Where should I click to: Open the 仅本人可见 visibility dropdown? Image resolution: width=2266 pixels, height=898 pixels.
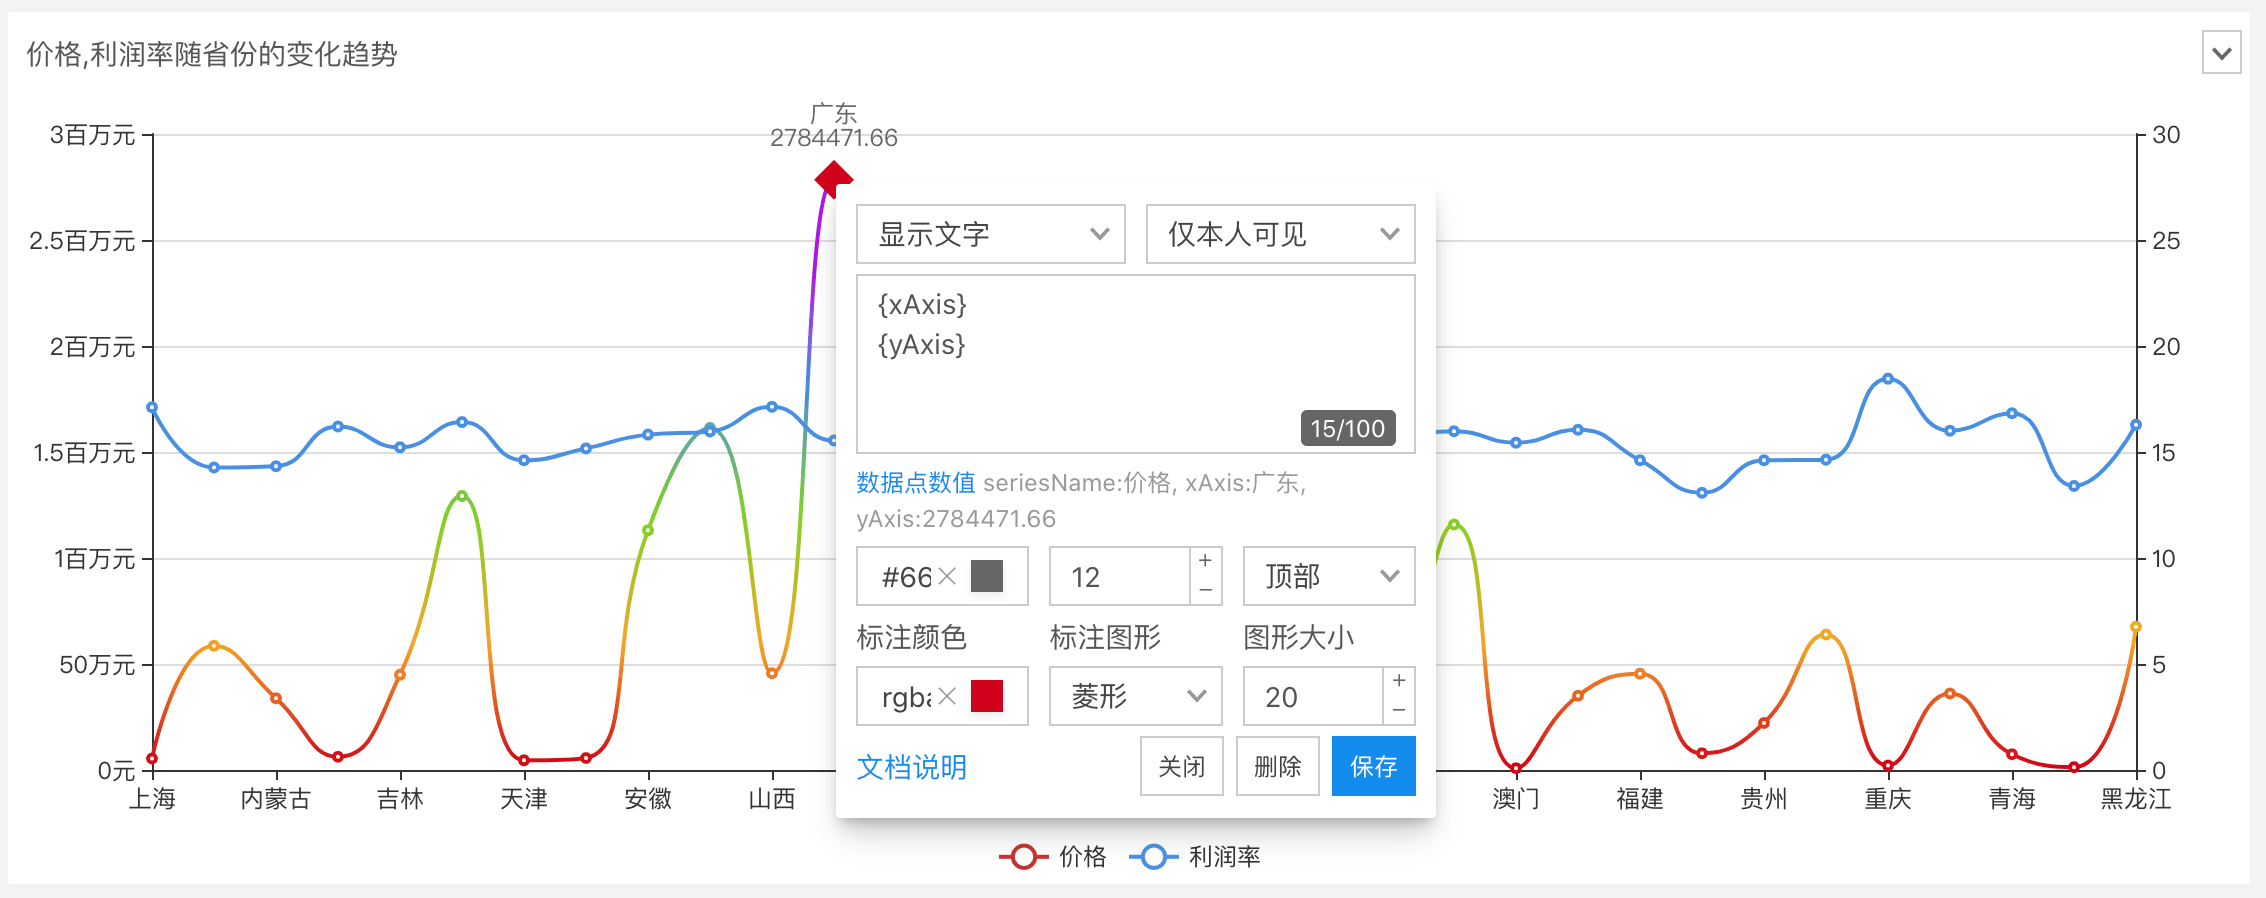coord(1280,234)
